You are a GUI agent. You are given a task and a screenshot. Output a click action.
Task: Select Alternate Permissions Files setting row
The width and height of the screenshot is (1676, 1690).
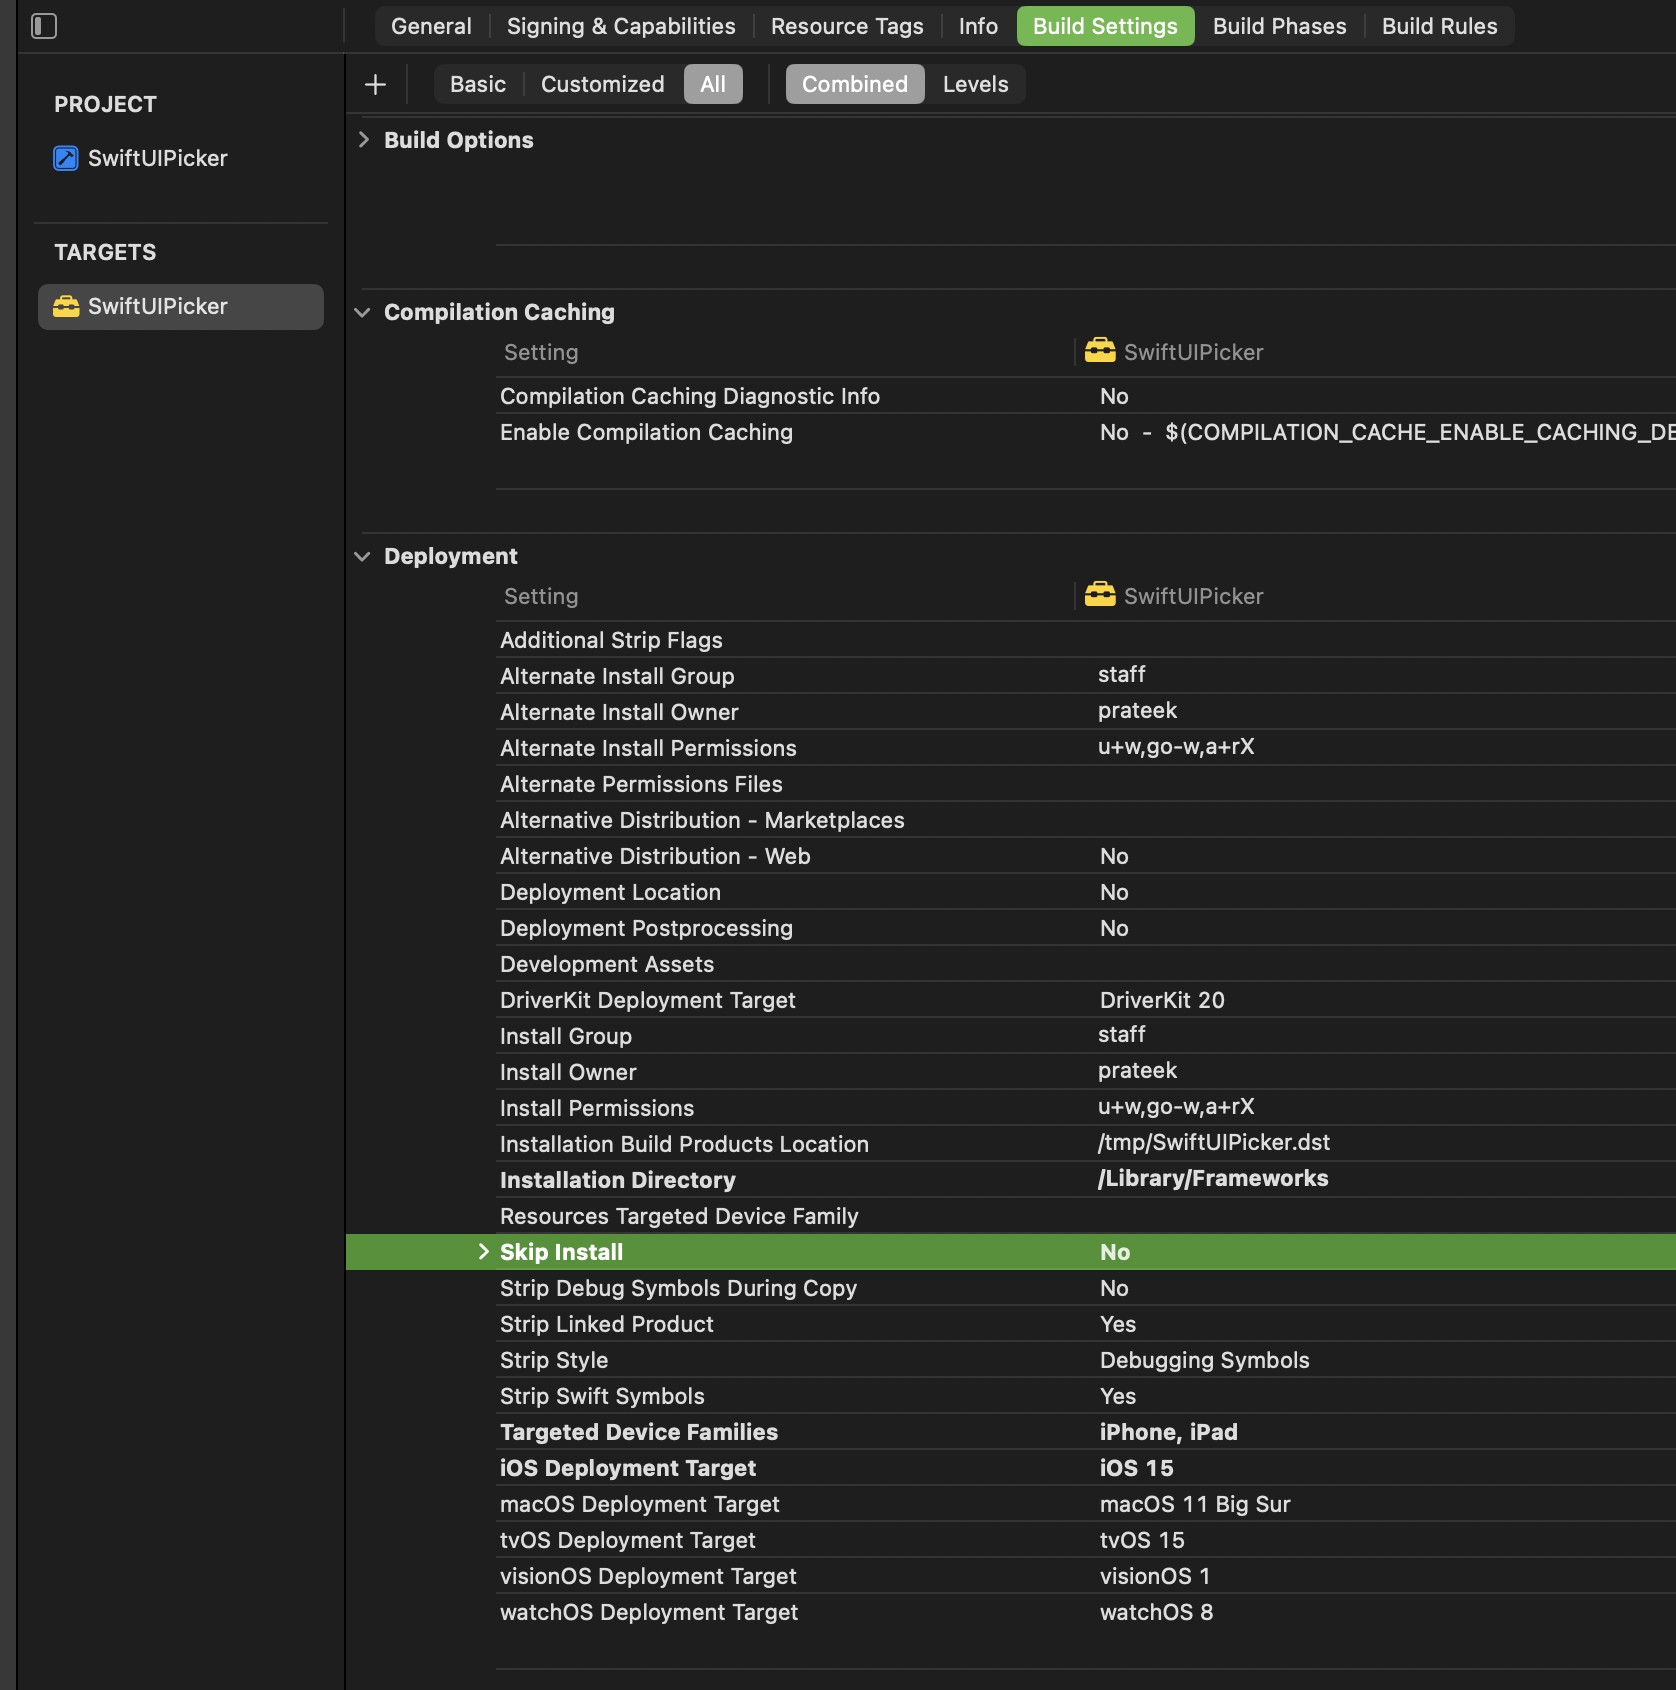coord(1086,784)
